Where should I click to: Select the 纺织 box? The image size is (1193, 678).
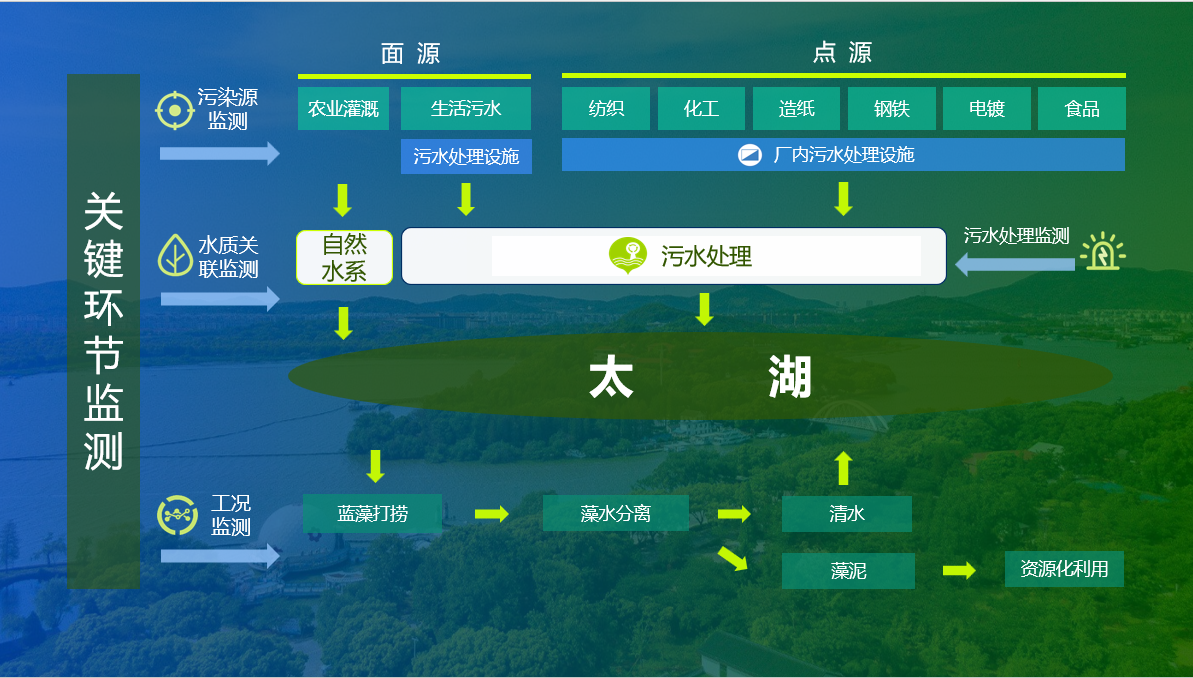[x=606, y=109]
